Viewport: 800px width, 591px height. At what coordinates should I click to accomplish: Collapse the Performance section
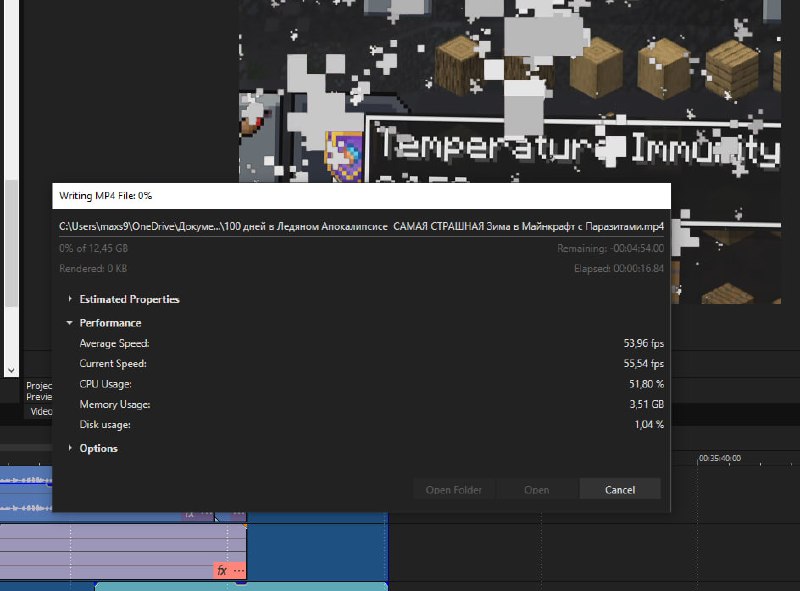69,323
